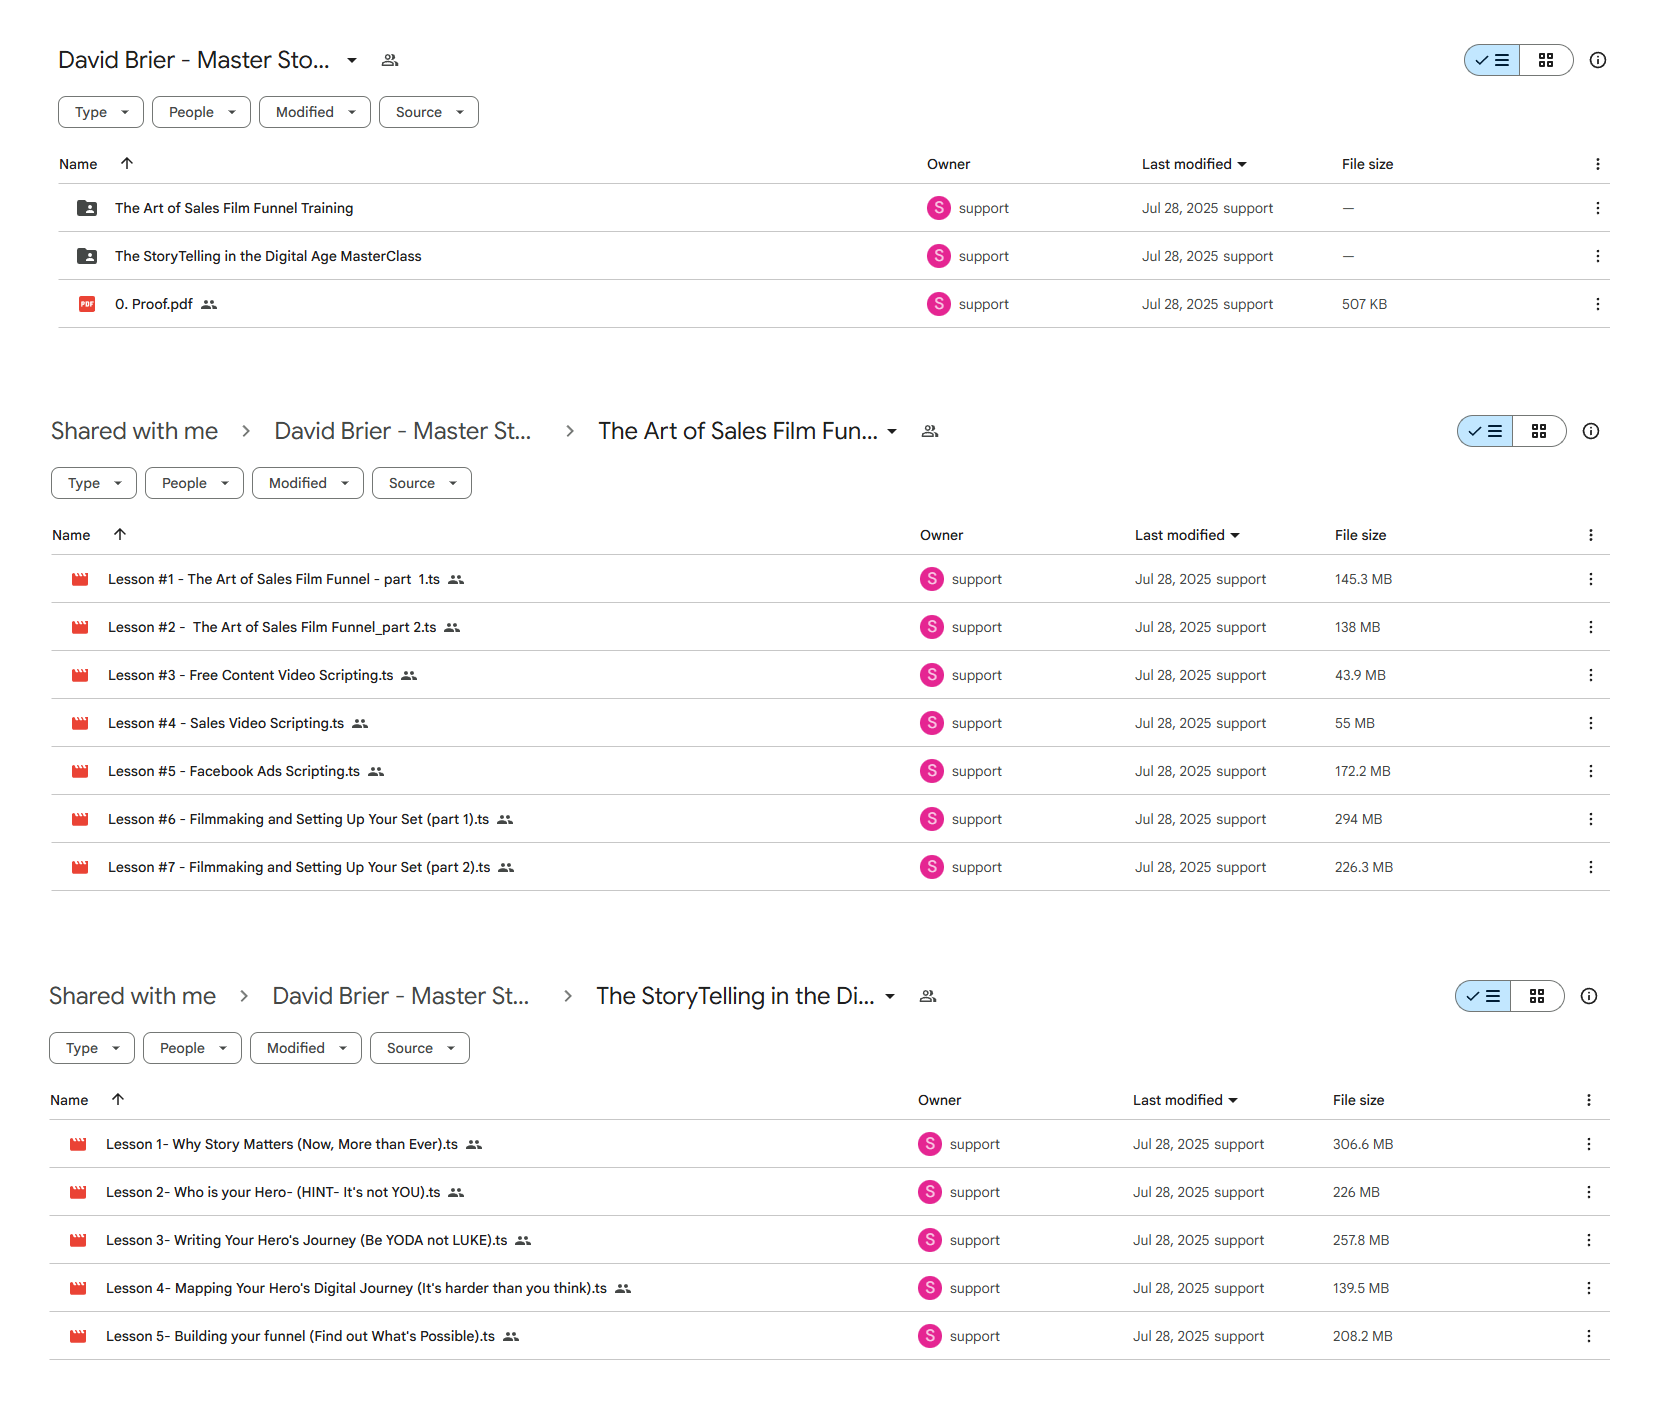1664x1408 pixels.
Task: Switch to grid view in The Art of Sales Film Fun... panel
Action: 1539,431
